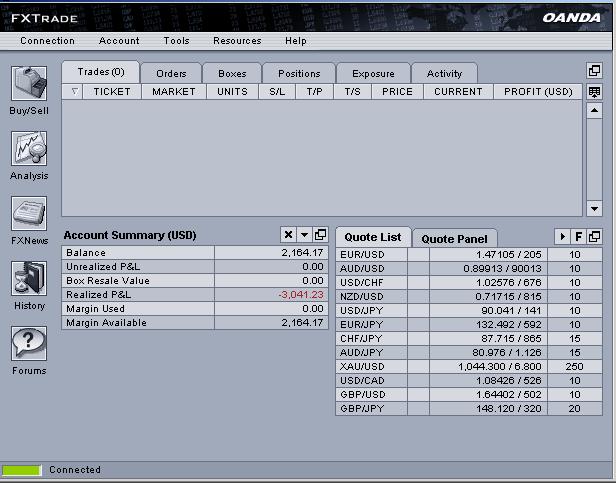Select the EUR/JPY quote row

(469, 325)
